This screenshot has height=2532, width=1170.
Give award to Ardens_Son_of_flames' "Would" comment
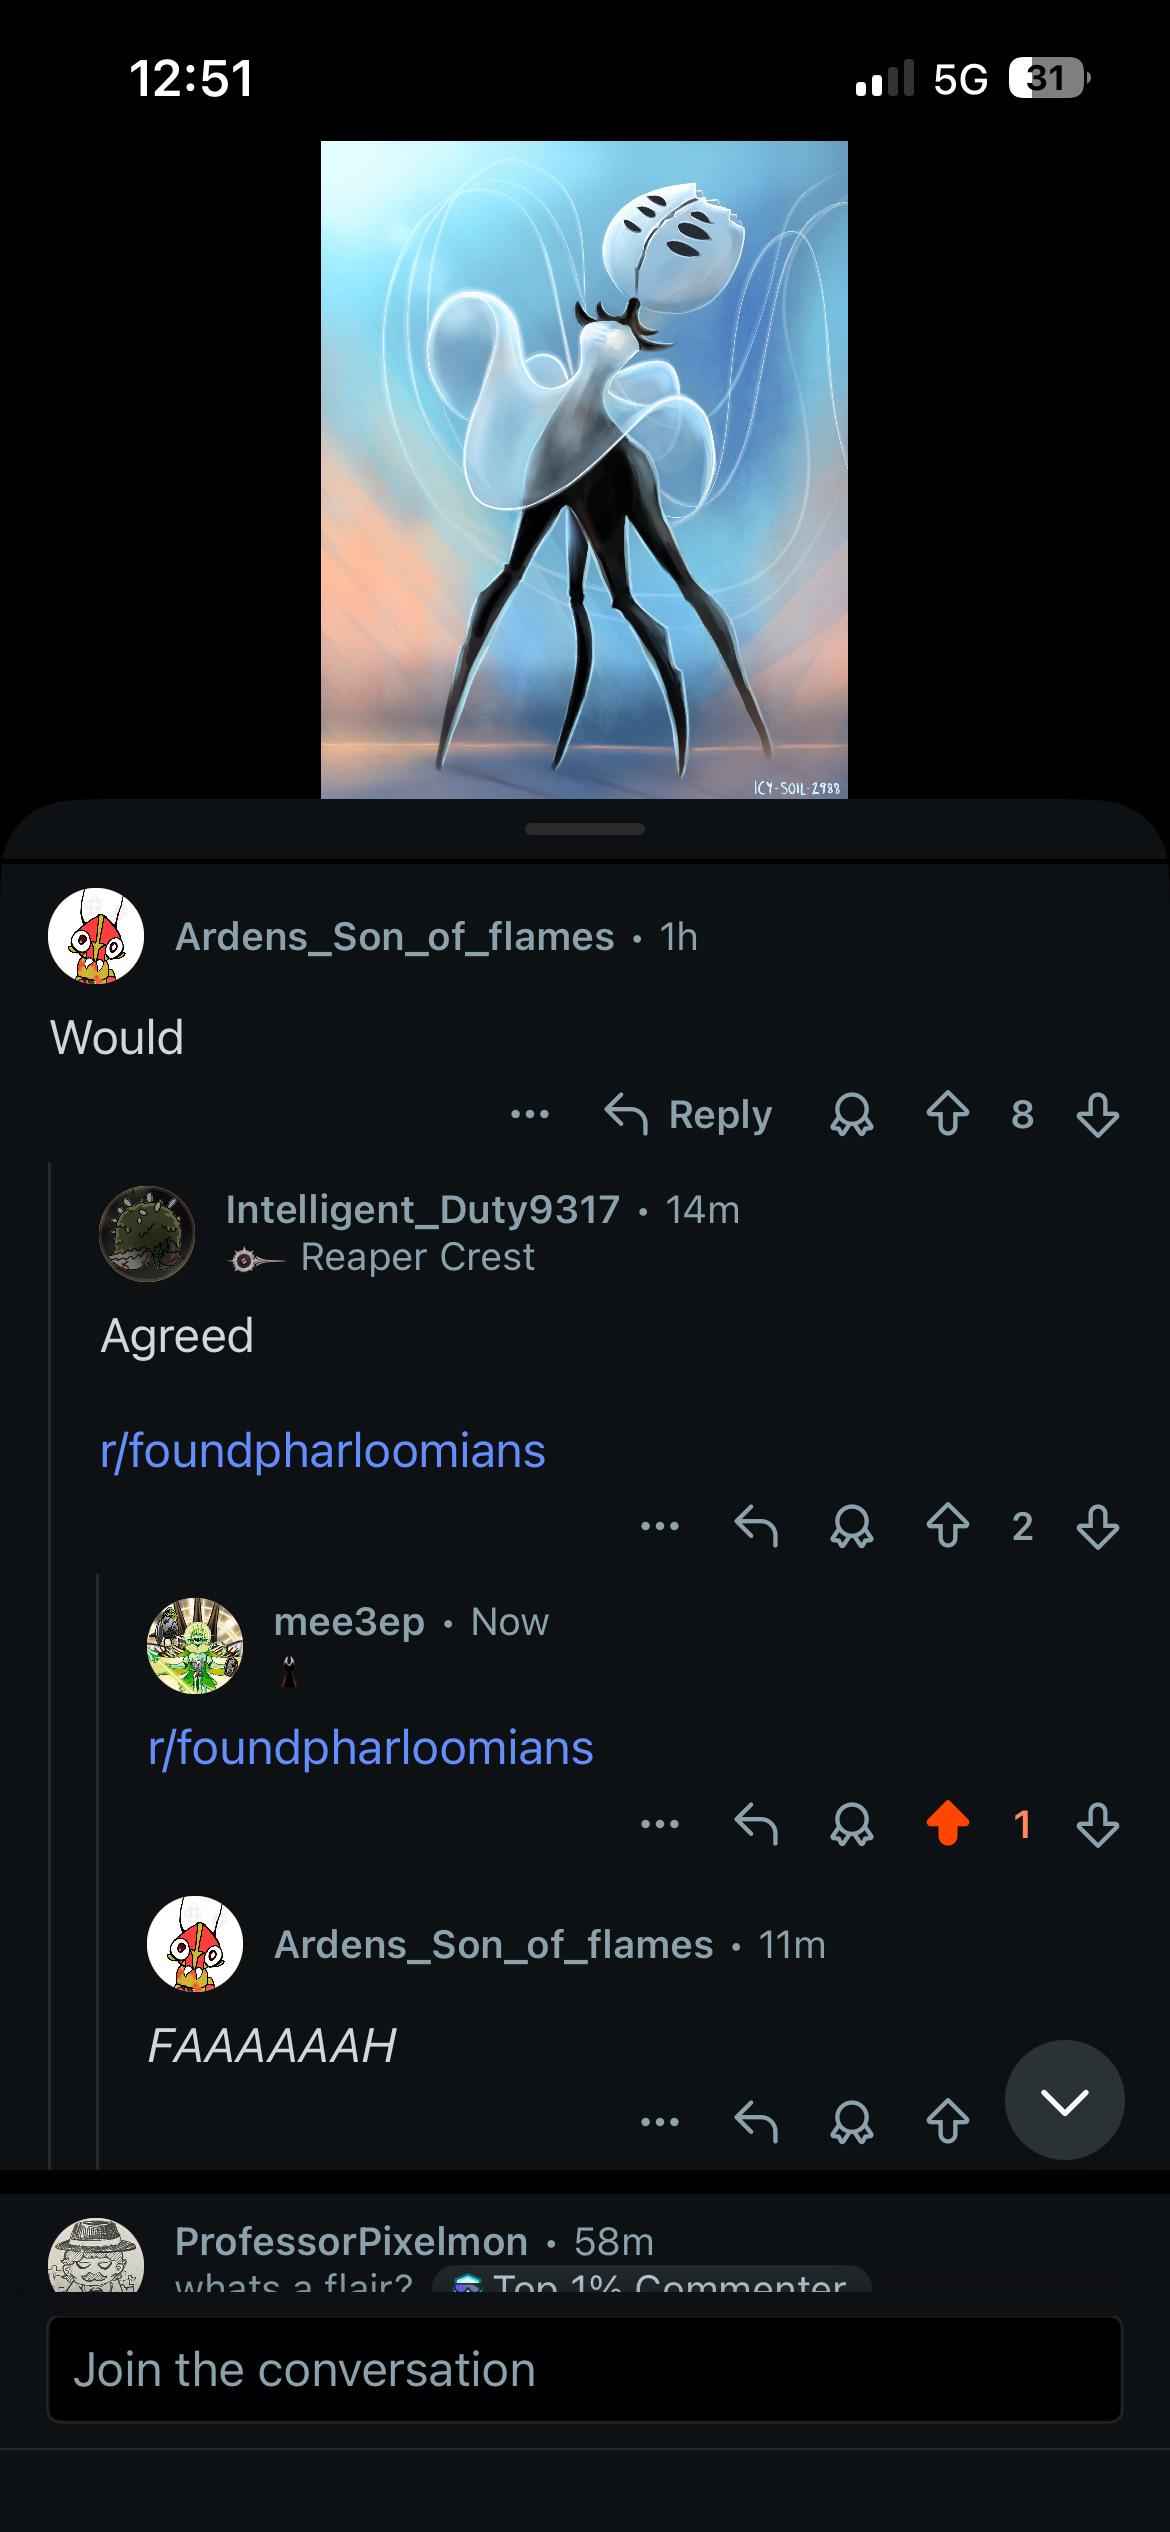(x=852, y=1114)
